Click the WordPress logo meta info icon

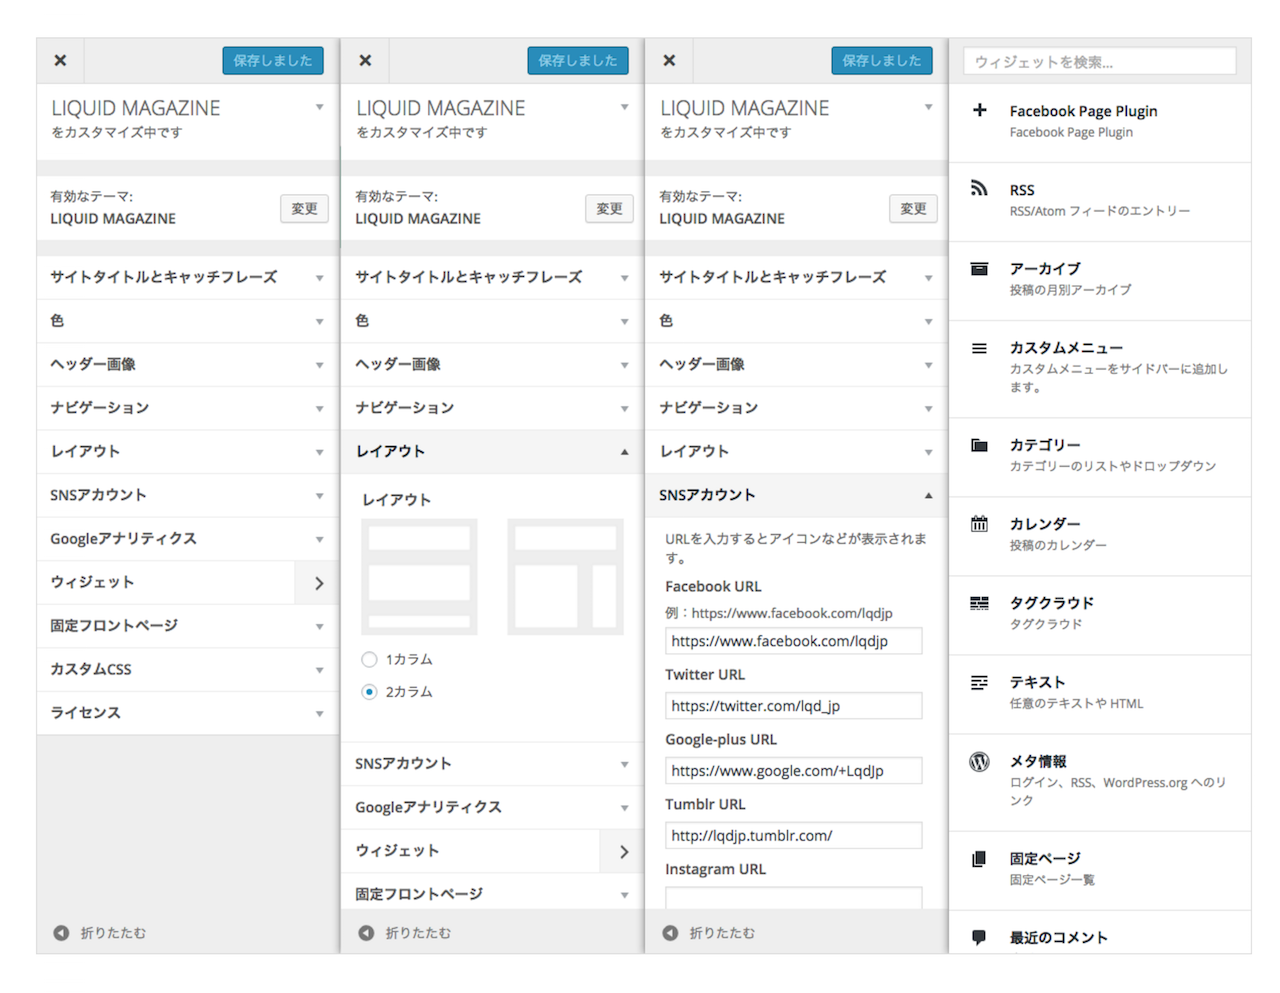coord(979,762)
